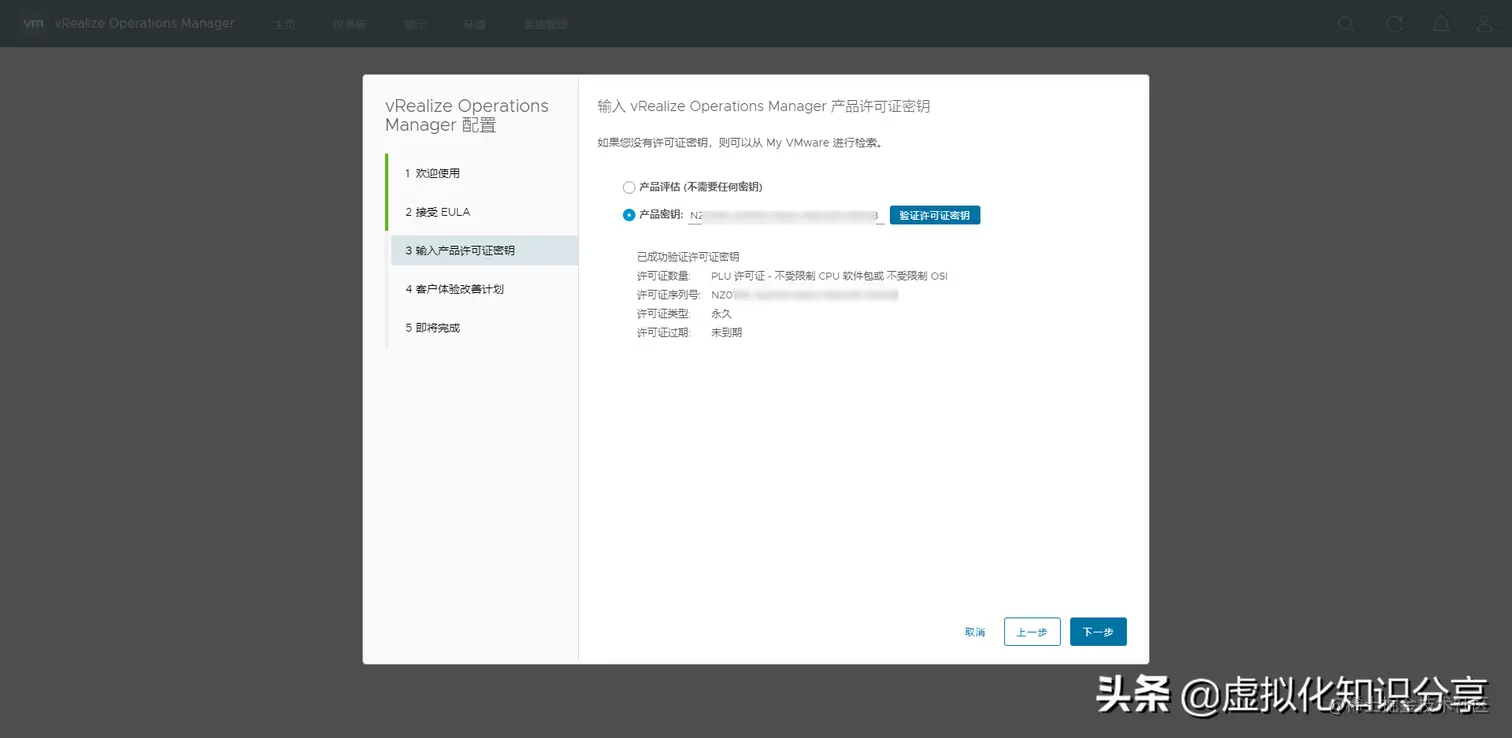The width and height of the screenshot is (1512, 738).
Task: Click the 上一步 button to go back
Action: (x=1031, y=631)
